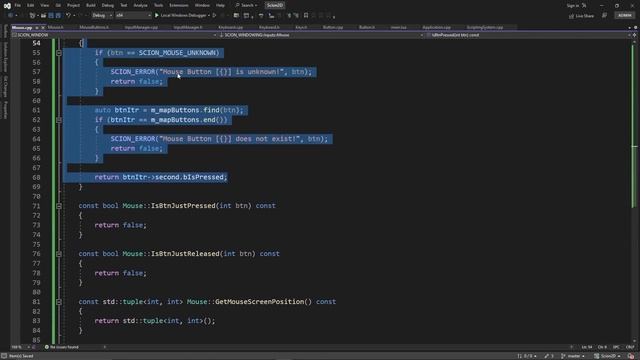Click the Save All toolbar icon
This screenshot has height=360, width=640.
coord(58,16)
